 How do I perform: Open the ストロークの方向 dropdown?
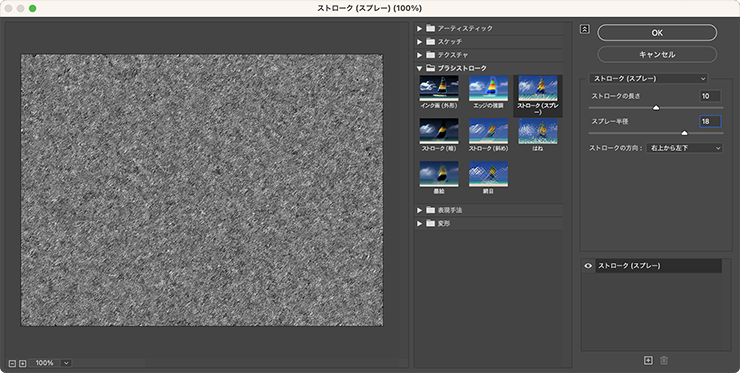(684, 148)
